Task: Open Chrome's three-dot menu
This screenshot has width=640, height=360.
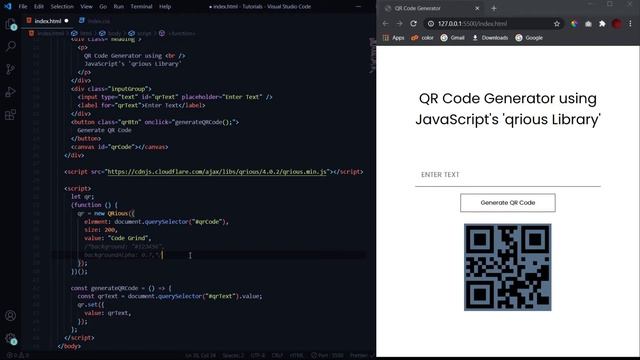Action: point(630,24)
